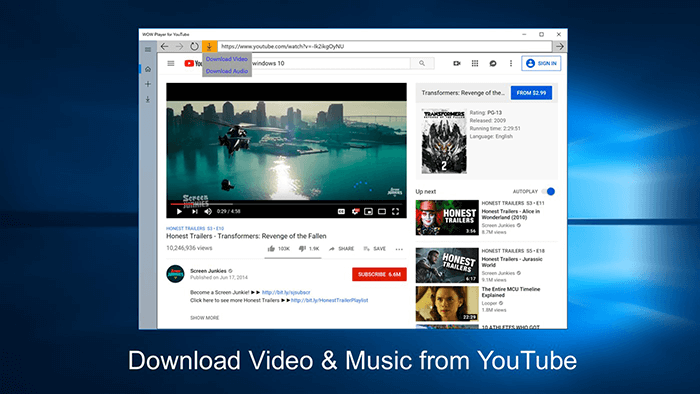Click SAVE under the video
Screen dimensions: 700x394
pos(375,249)
